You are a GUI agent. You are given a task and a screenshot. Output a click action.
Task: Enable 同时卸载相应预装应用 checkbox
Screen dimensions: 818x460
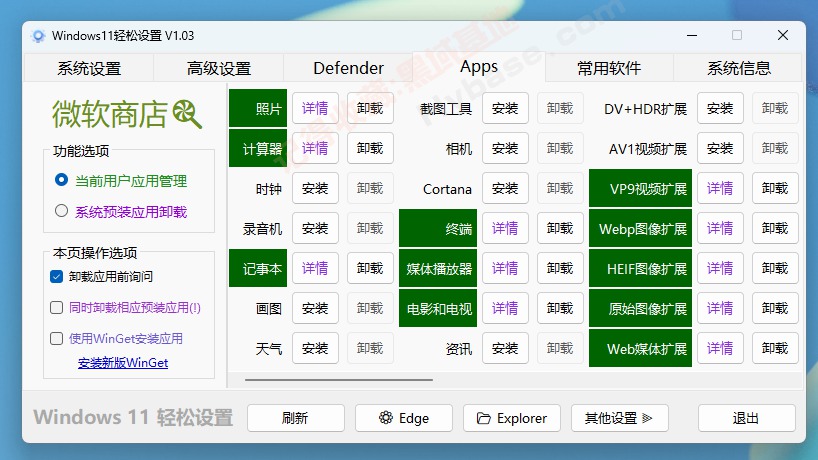56,307
